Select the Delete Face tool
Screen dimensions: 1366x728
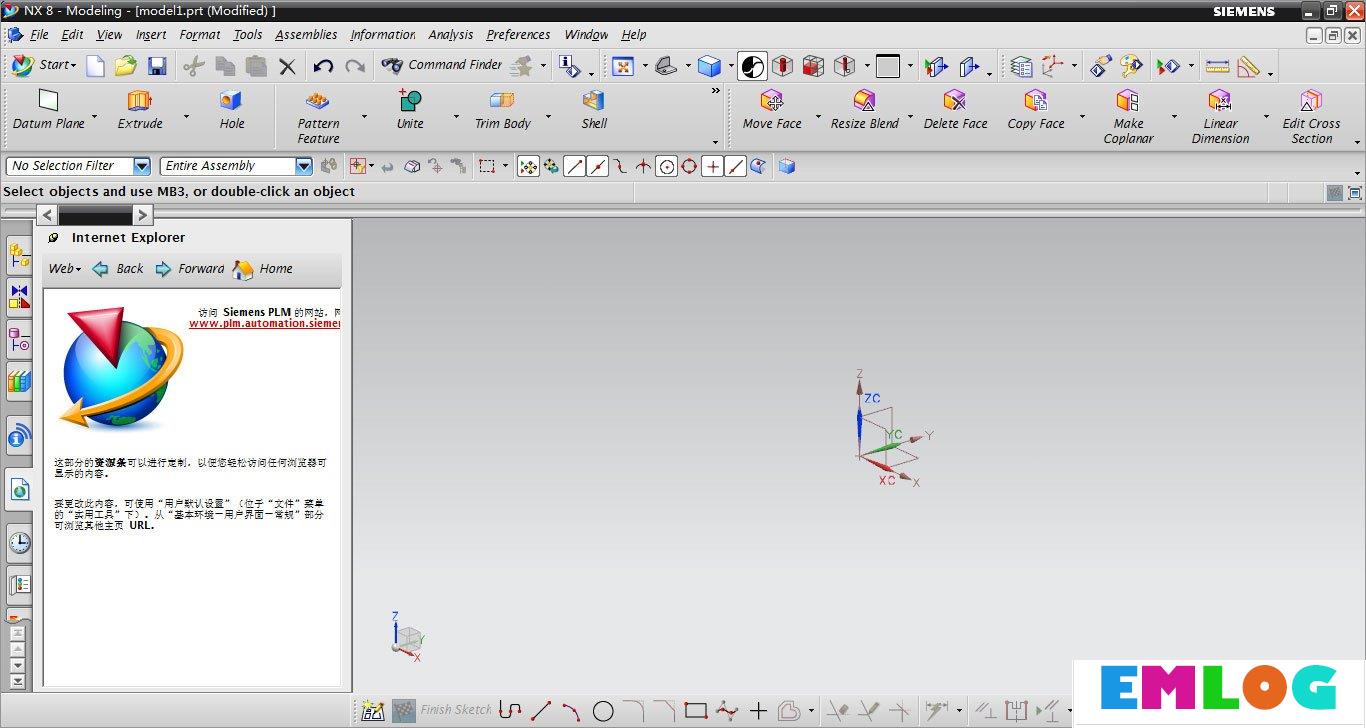pyautogui.click(x=955, y=110)
